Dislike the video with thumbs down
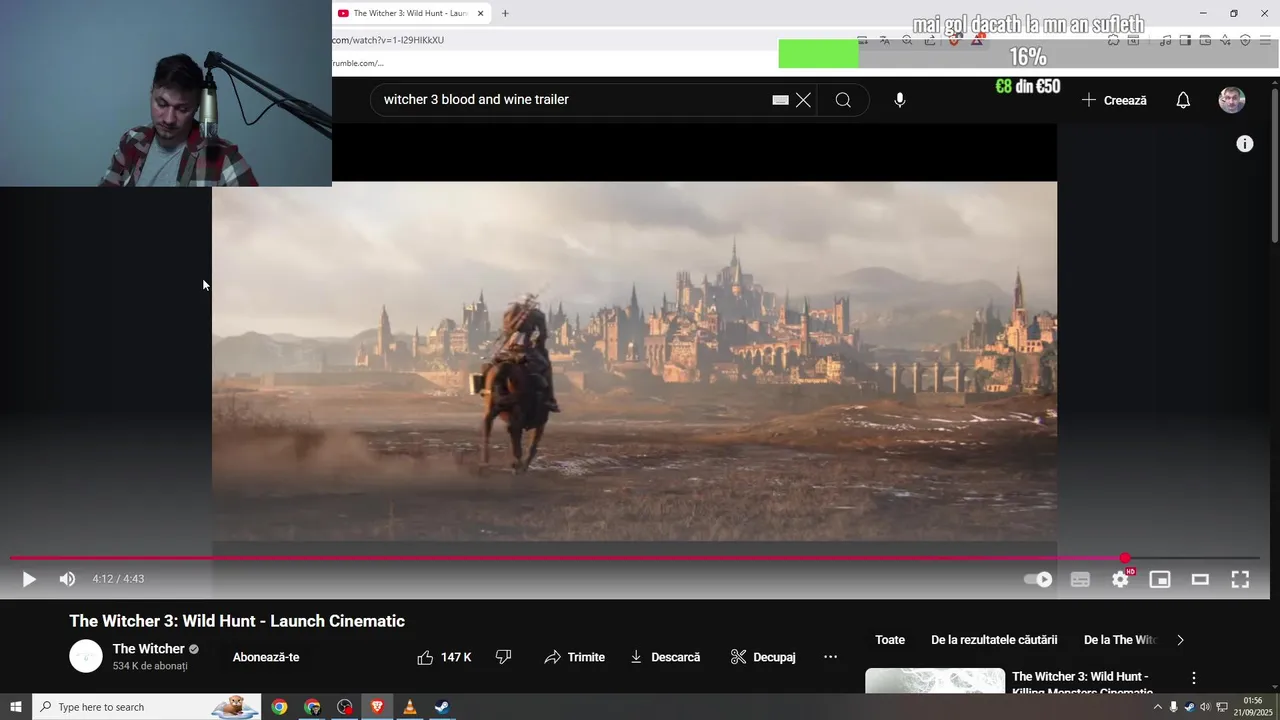 (504, 657)
